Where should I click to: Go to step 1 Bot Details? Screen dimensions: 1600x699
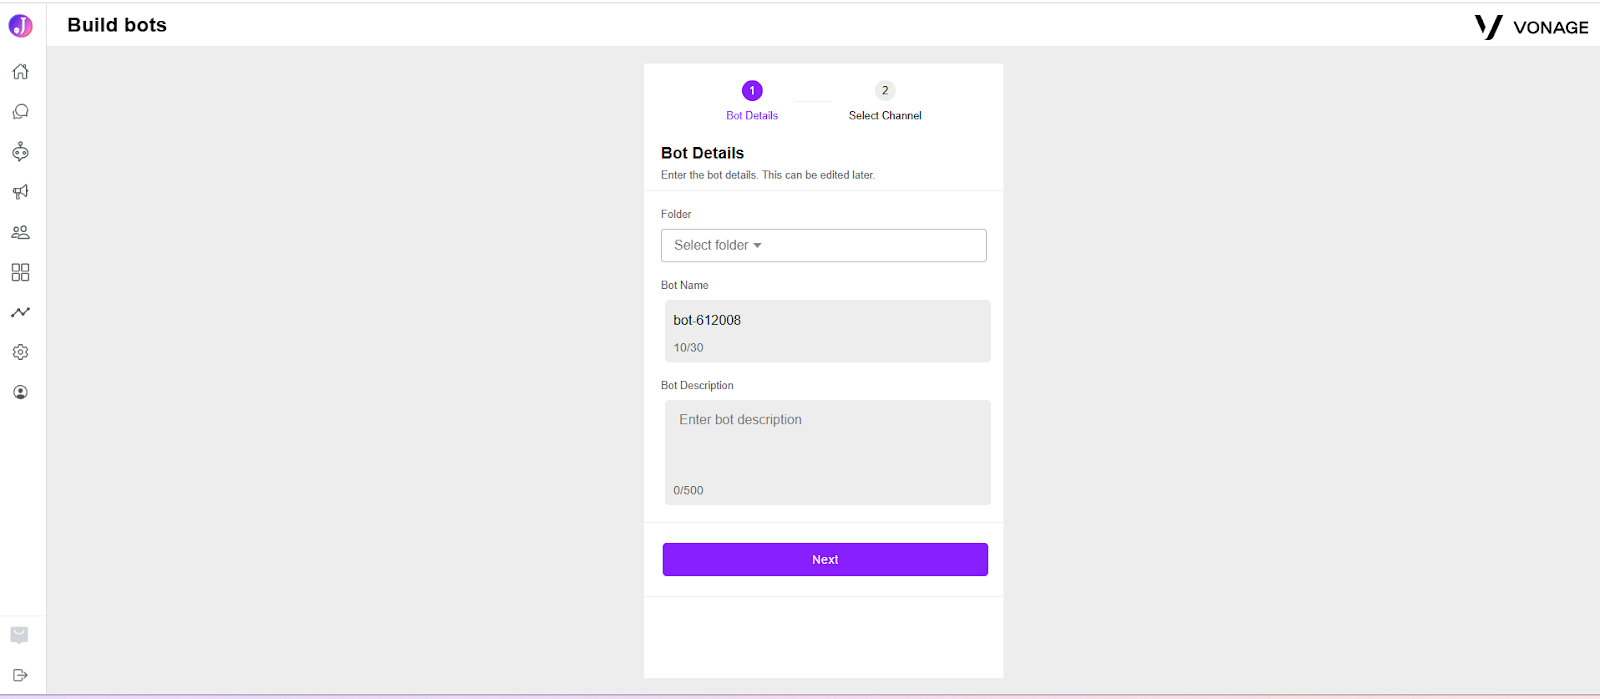pyautogui.click(x=752, y=100)
